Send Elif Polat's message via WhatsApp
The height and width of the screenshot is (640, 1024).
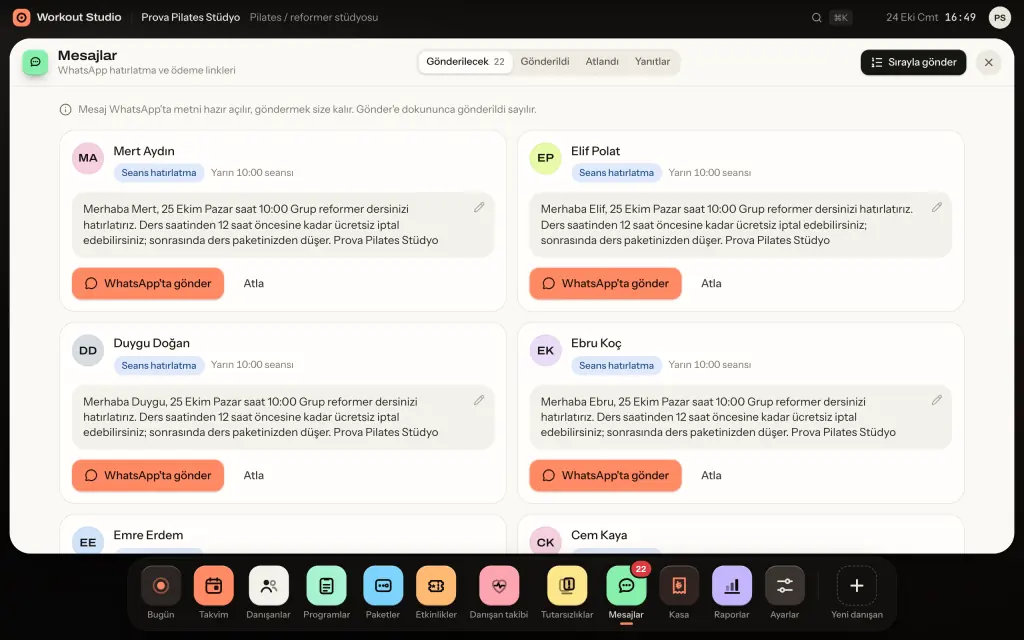(605, 283)
